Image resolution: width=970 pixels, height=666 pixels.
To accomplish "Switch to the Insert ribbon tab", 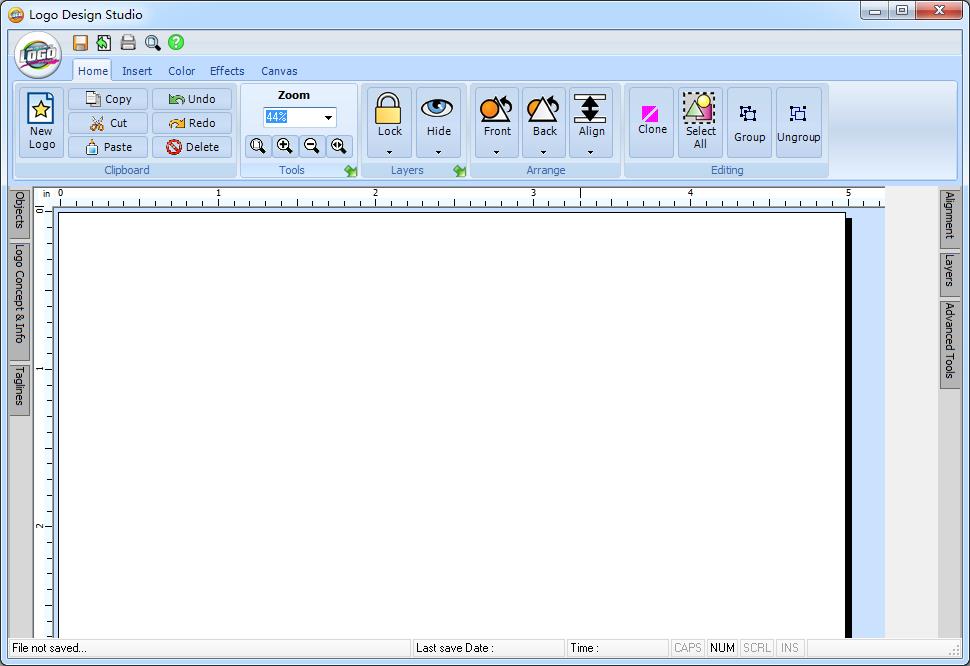I will point(137,71).
